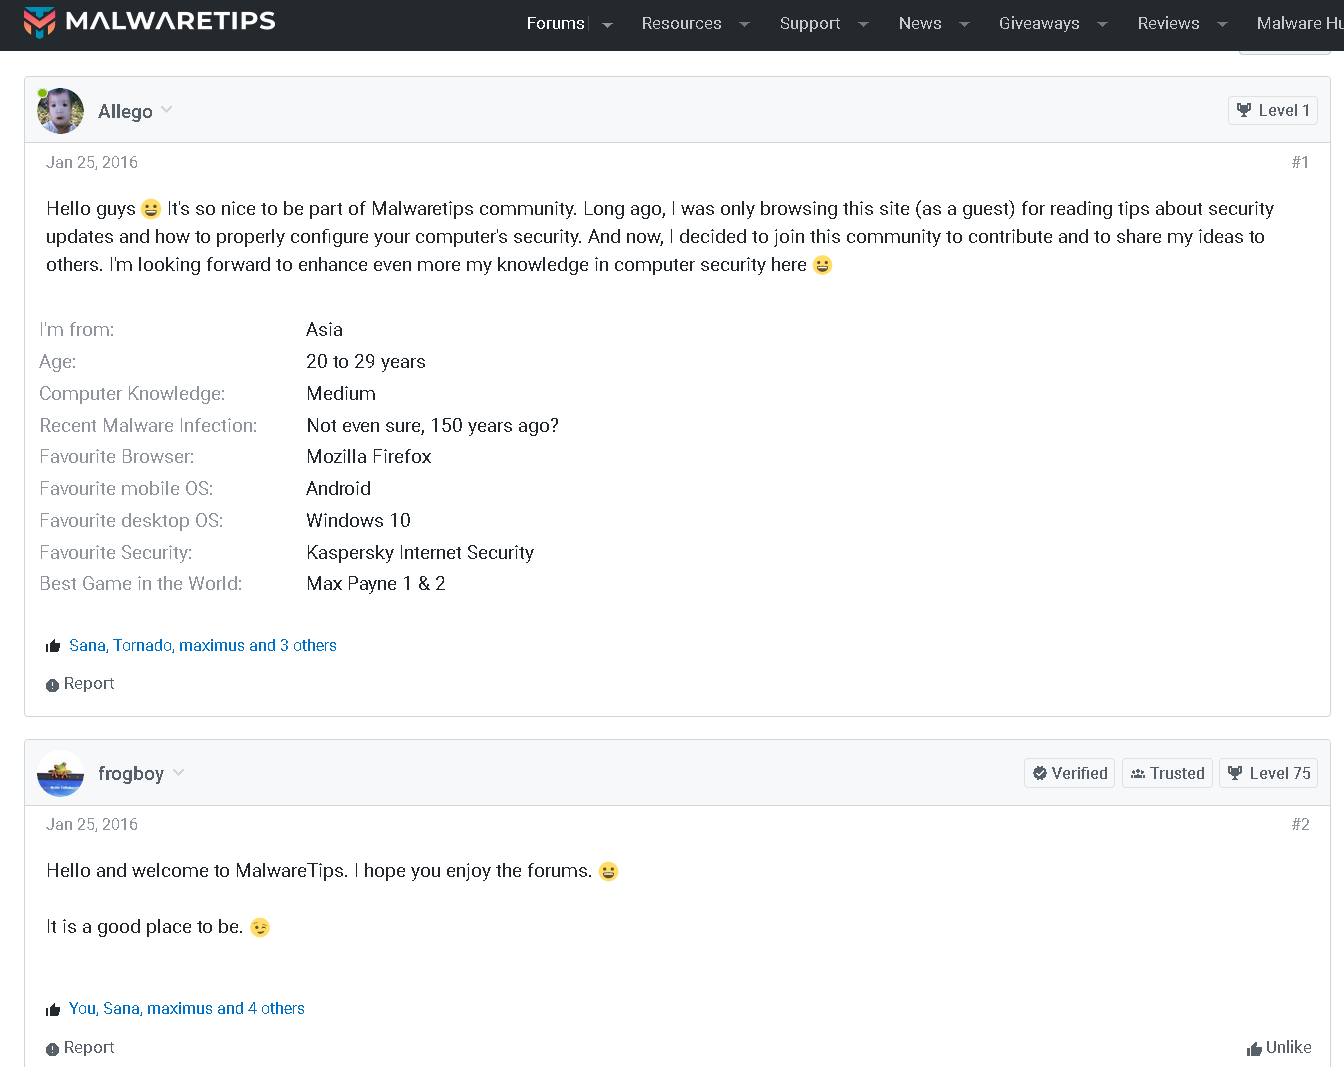
Task: Click the Verified badge on frogboy's post
Action: pos(1069,773)
